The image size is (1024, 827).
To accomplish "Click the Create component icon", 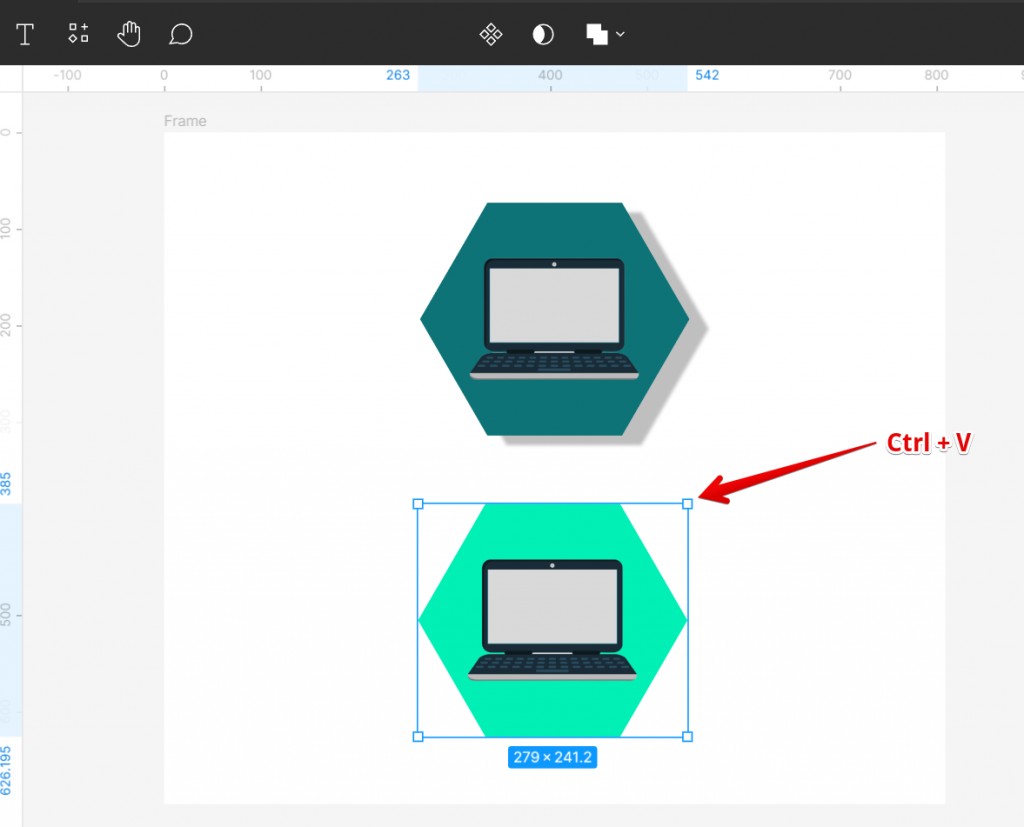I will pos(490,34).
